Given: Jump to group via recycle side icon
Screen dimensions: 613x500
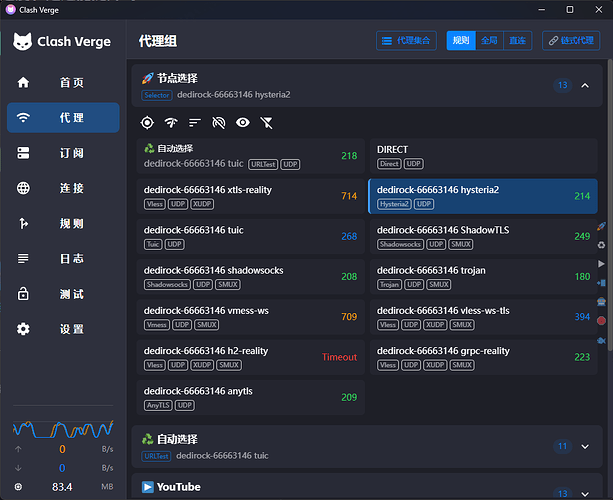Looking at the screenshot, I should pos(601,245).
